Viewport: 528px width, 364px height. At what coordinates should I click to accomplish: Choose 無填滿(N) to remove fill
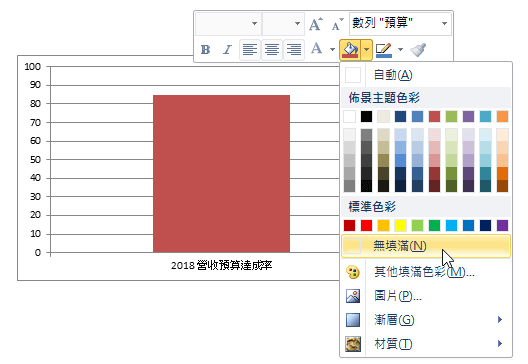(426, 246)
